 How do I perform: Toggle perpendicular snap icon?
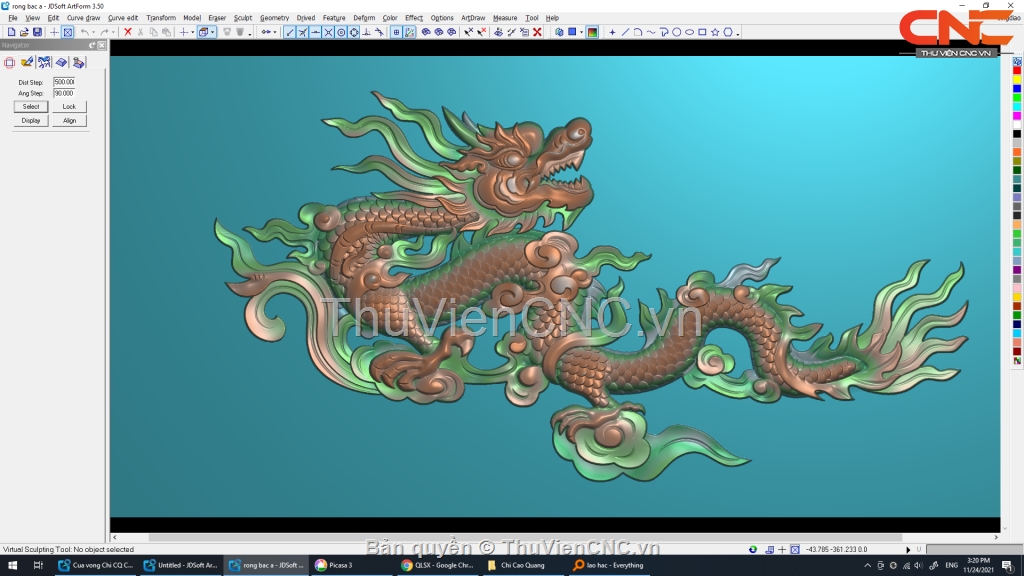pyautogui.click(x=366, y=32)
